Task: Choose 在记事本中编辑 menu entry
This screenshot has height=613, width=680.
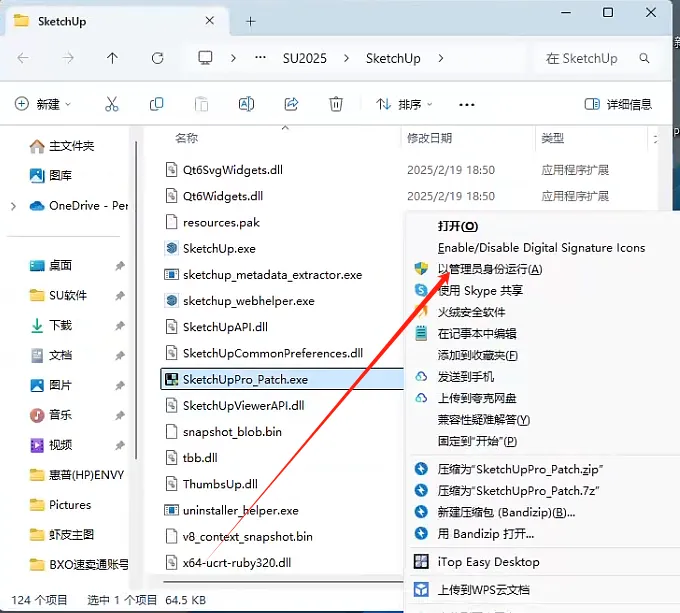Action: [477, 334]
